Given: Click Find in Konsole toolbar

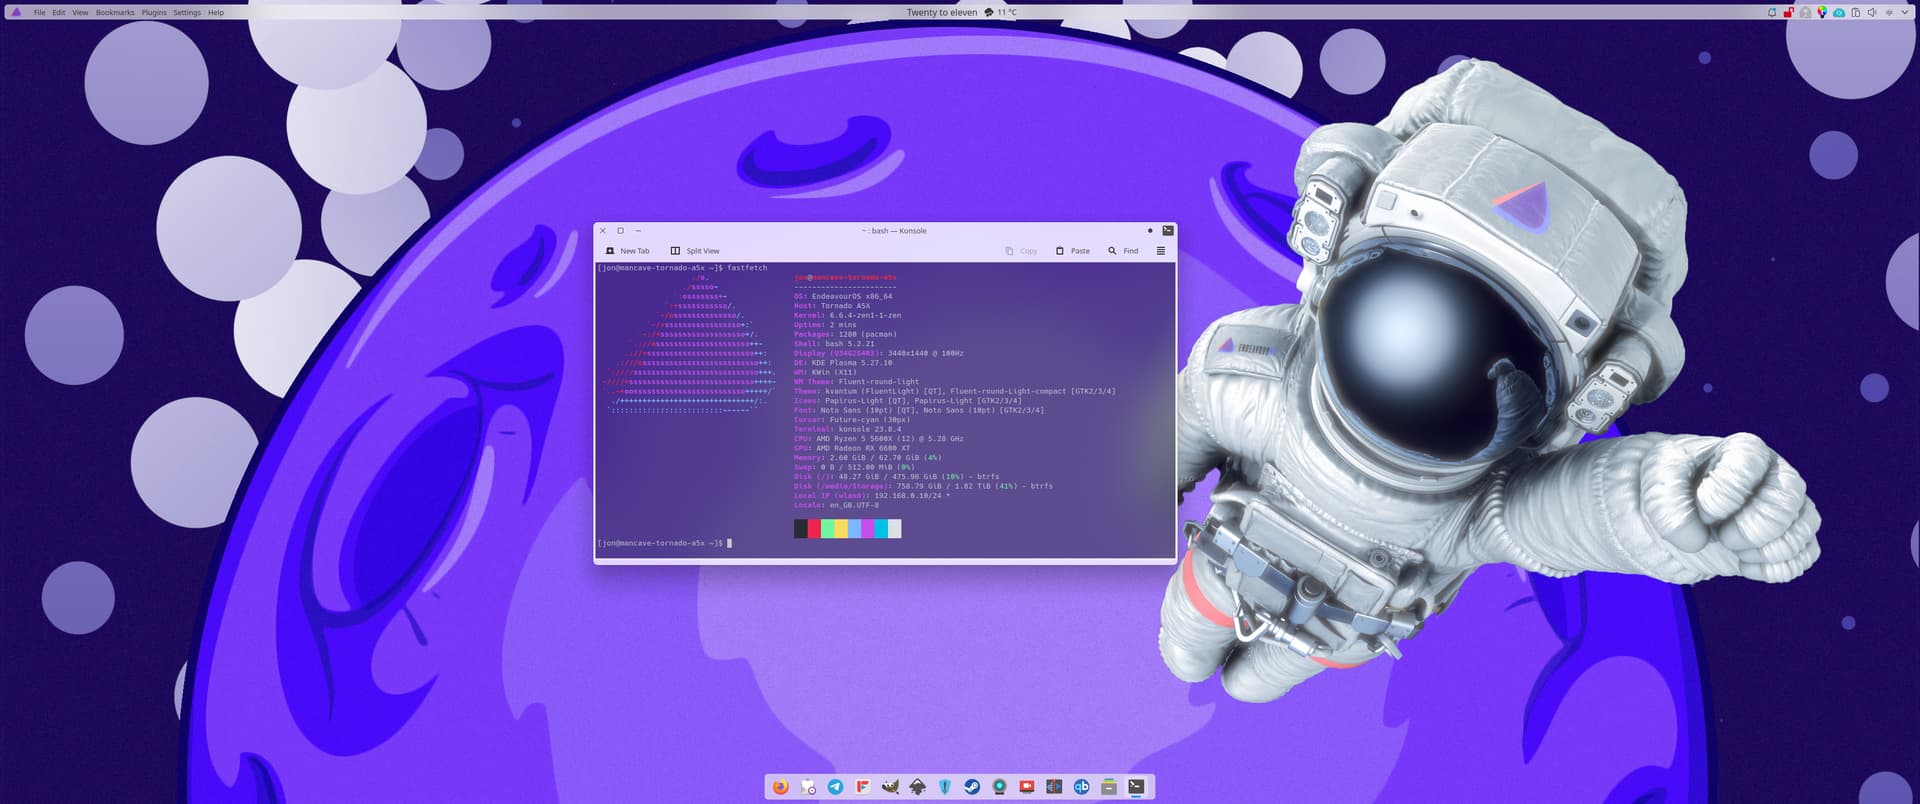Looking at the screenshot, I should click(1123, 251).
